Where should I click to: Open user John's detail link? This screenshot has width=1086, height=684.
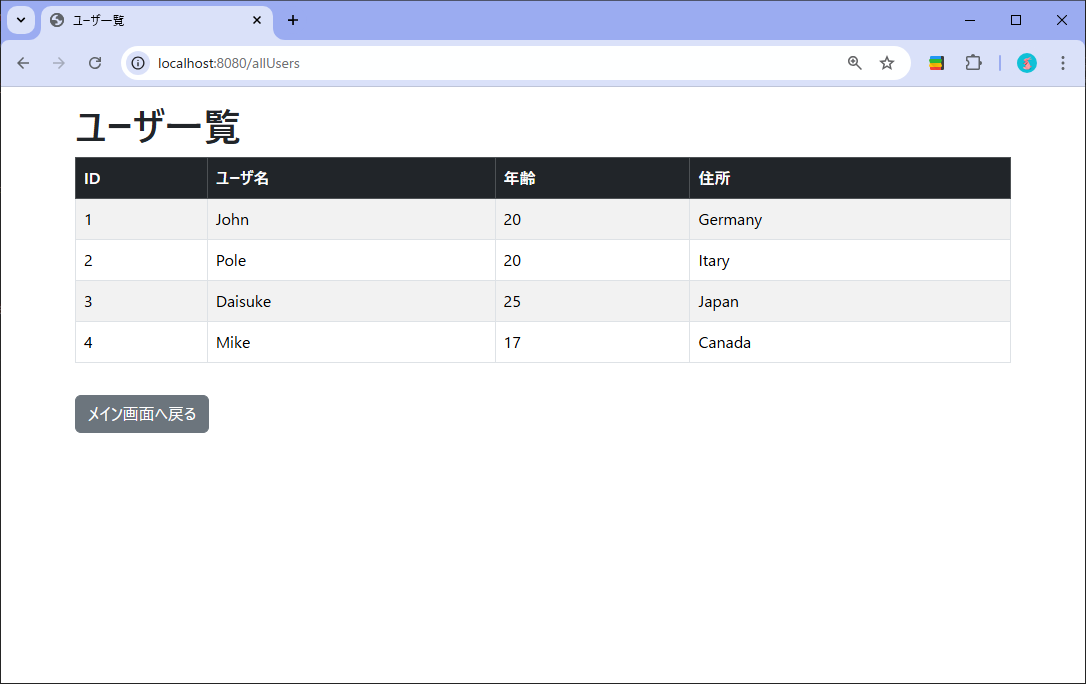pyautogui.click(x=232, y=219)
